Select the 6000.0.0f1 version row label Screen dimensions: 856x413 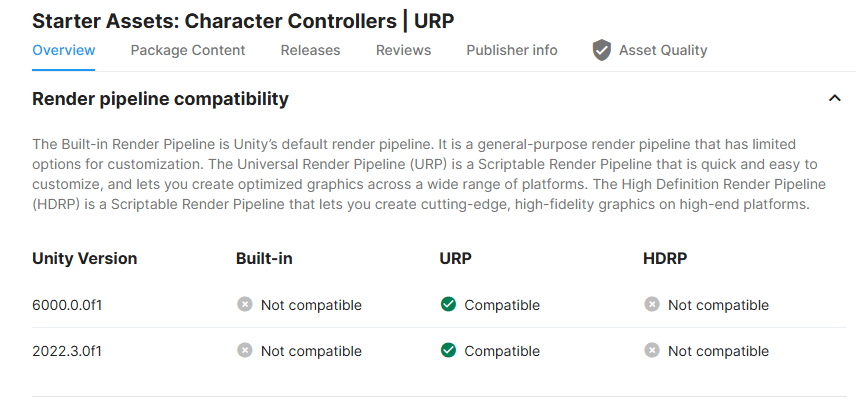pos(67,305)
